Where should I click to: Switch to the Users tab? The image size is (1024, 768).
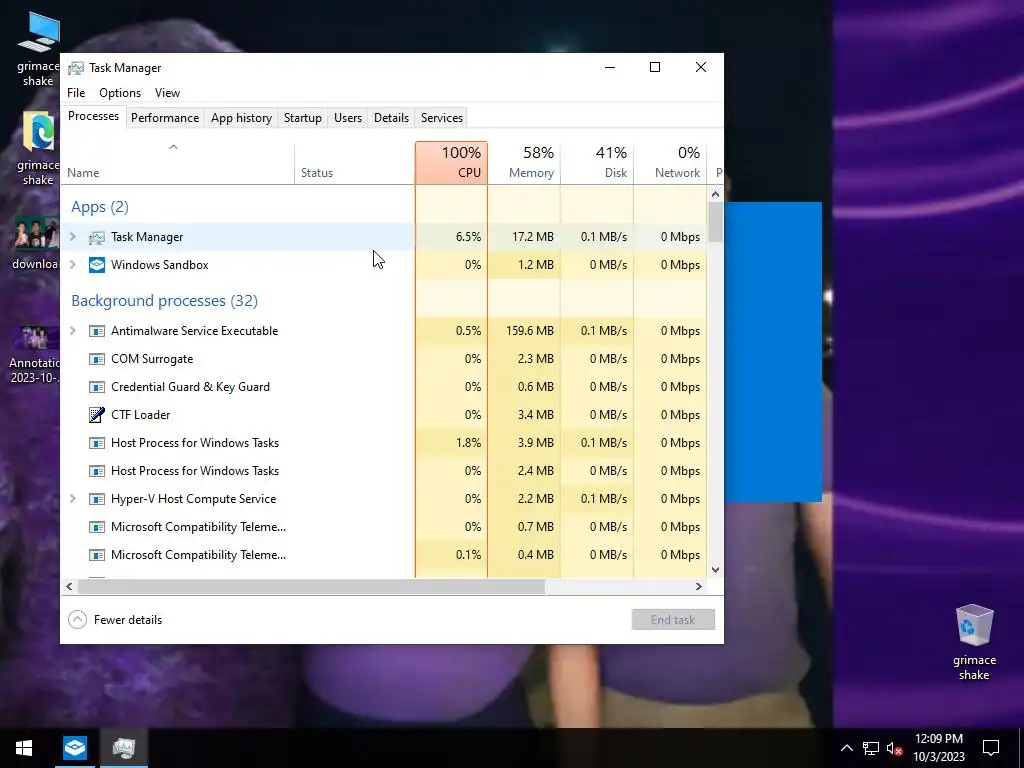(x=347, y=118)
